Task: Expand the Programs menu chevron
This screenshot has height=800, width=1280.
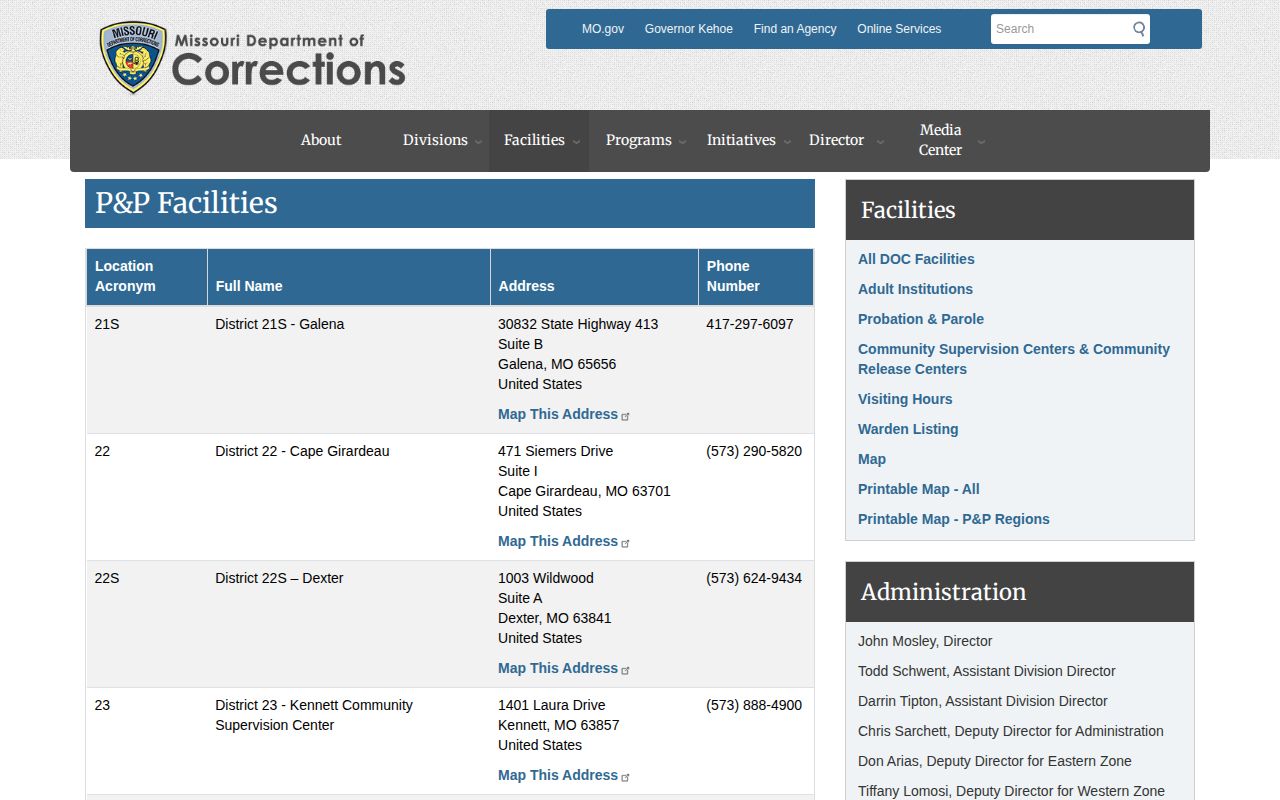Action: [682, 142]
